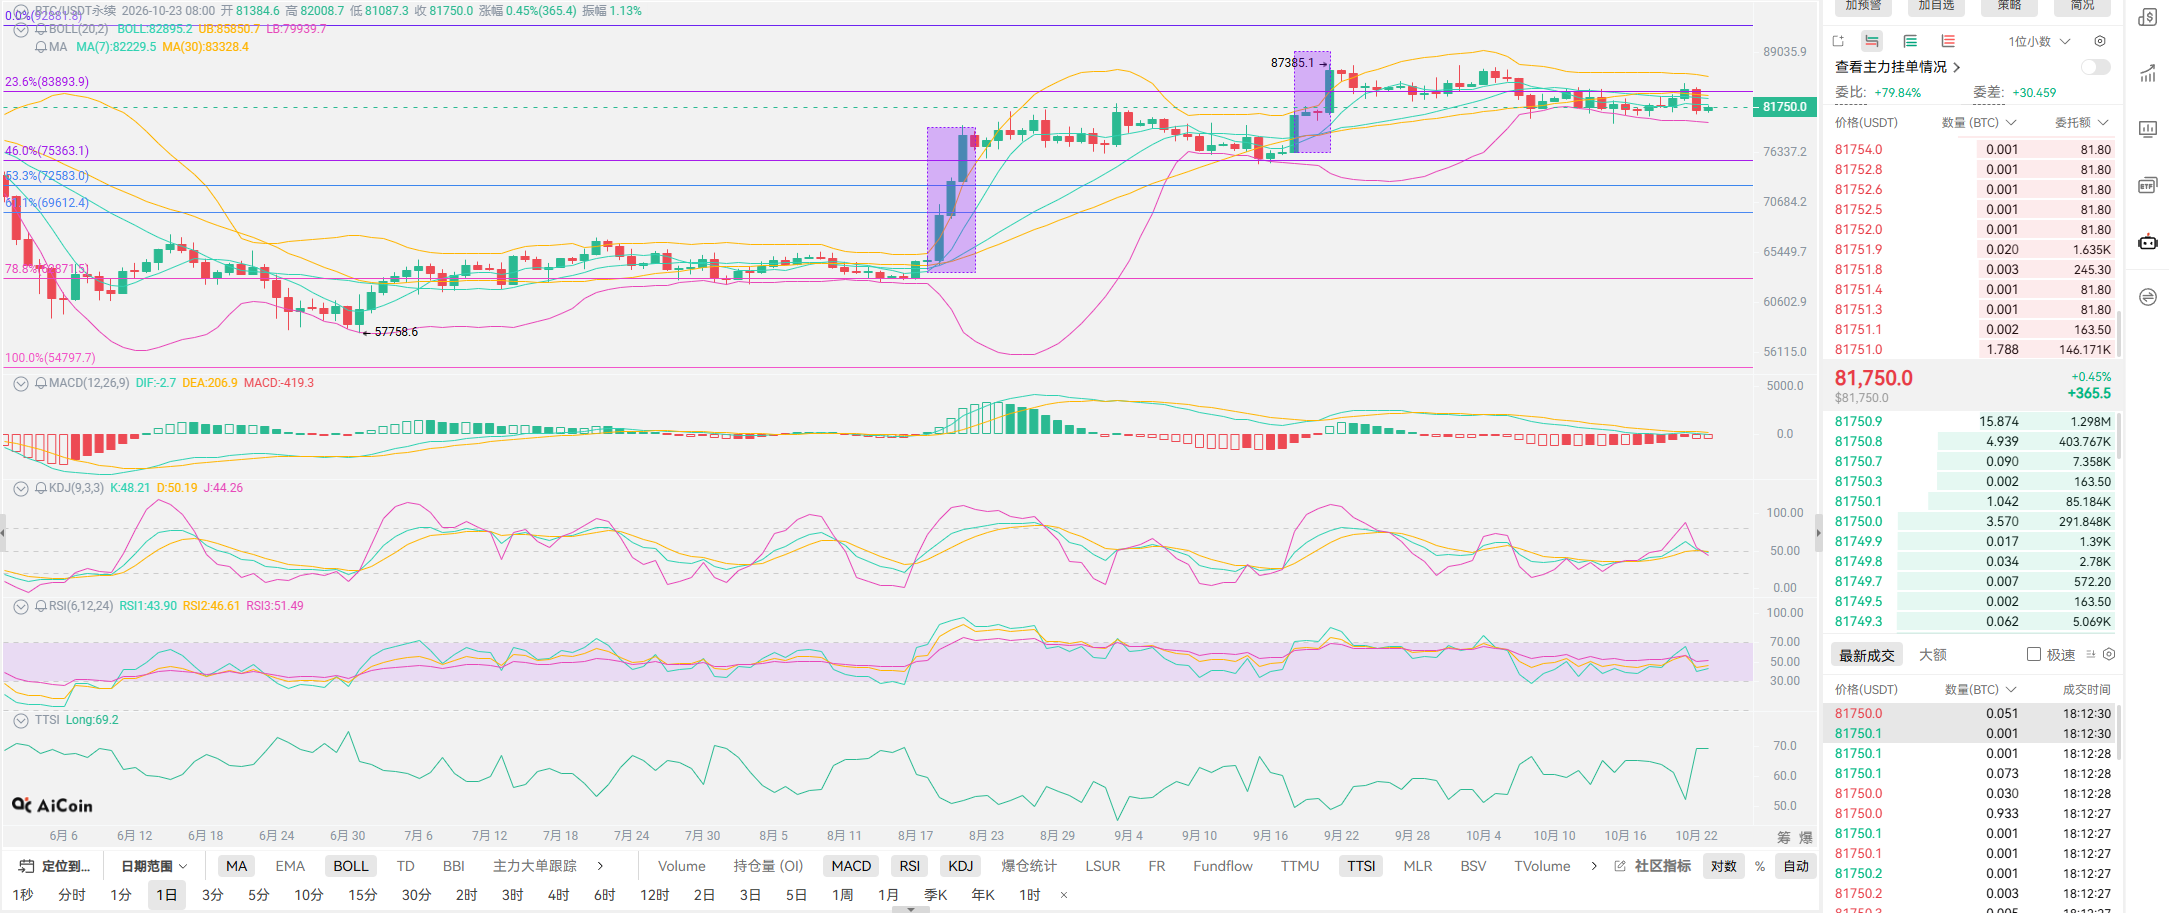This screenshot has width=2169, height=913.
Task: Open 查看主力挂单情况 link
Action: pyautogui.click(x=1897, y=67)
